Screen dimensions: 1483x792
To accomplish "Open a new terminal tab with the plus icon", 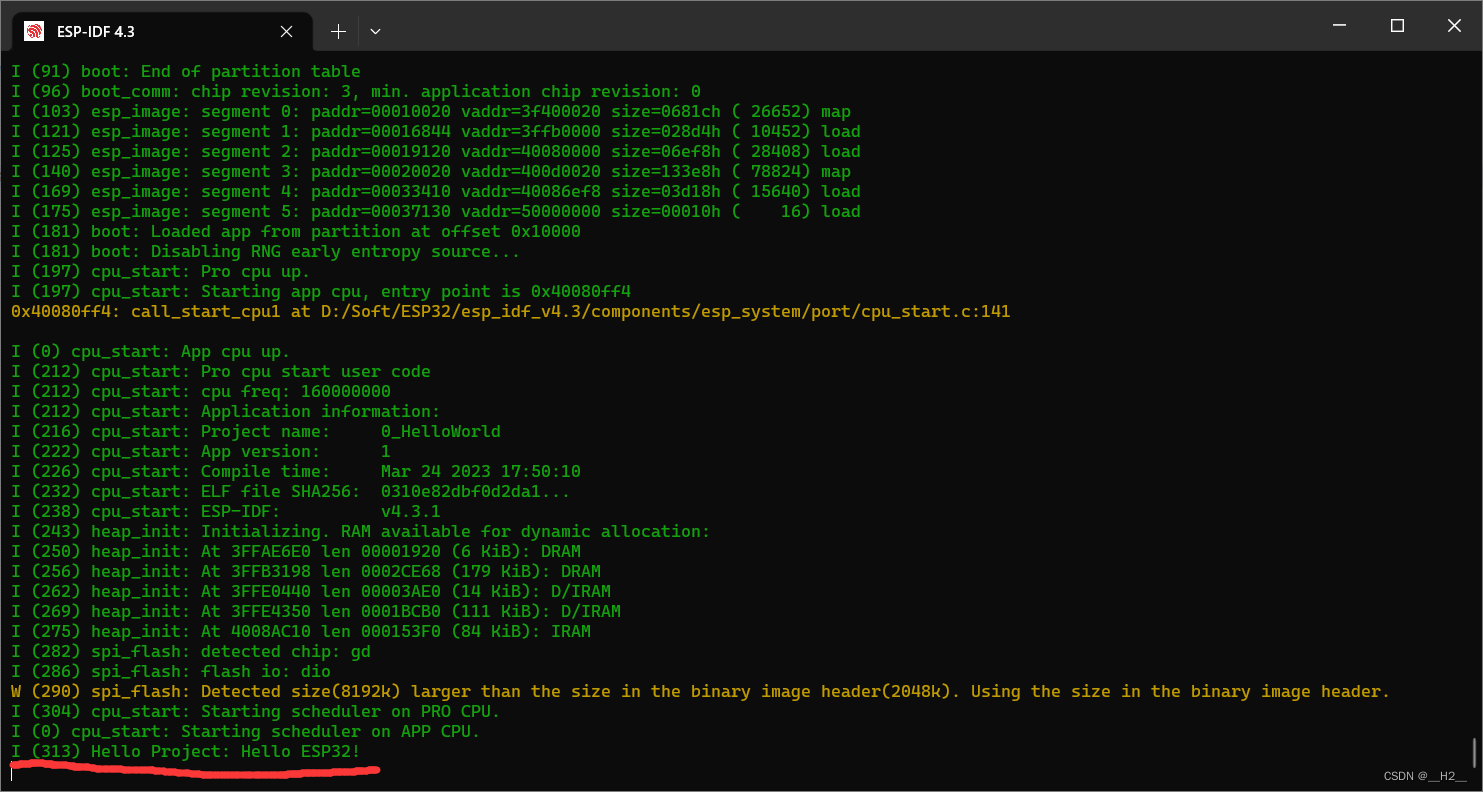I will pyautogui.click(x=338, y=31).
